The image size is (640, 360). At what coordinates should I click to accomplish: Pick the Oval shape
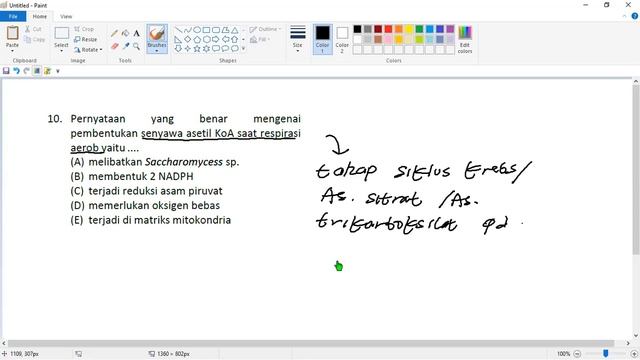pos(197,30)
